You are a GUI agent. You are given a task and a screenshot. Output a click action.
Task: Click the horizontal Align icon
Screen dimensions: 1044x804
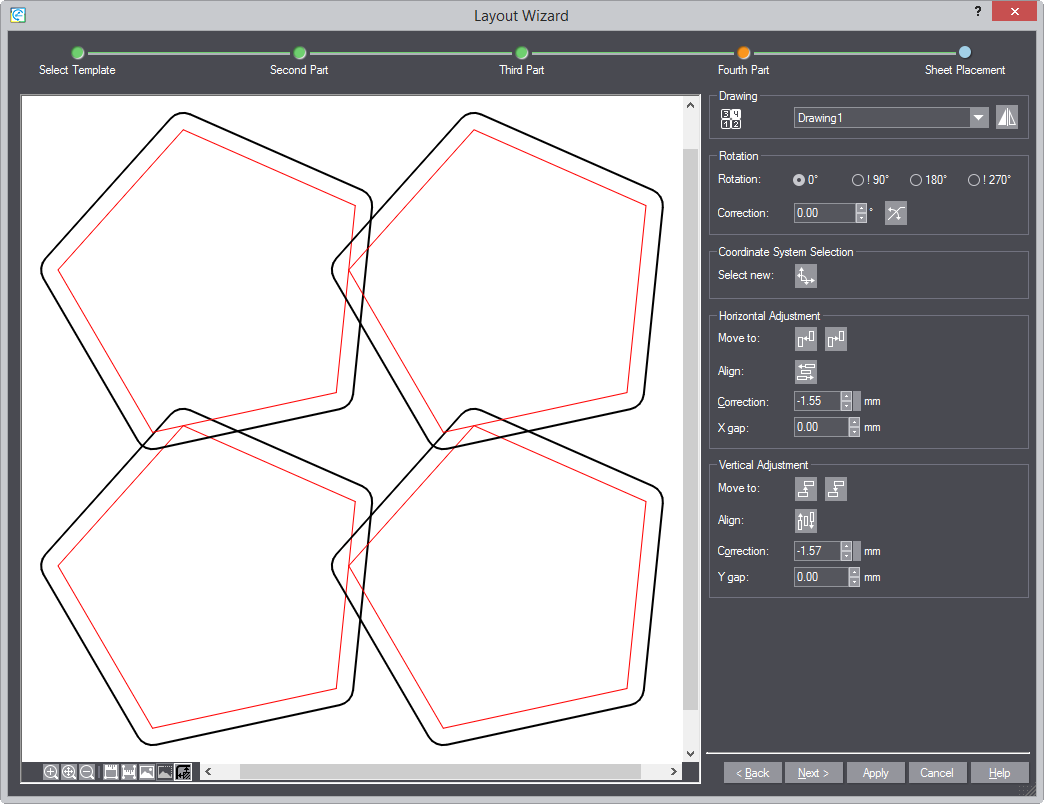pyautogui.click(x=806, y=372)
